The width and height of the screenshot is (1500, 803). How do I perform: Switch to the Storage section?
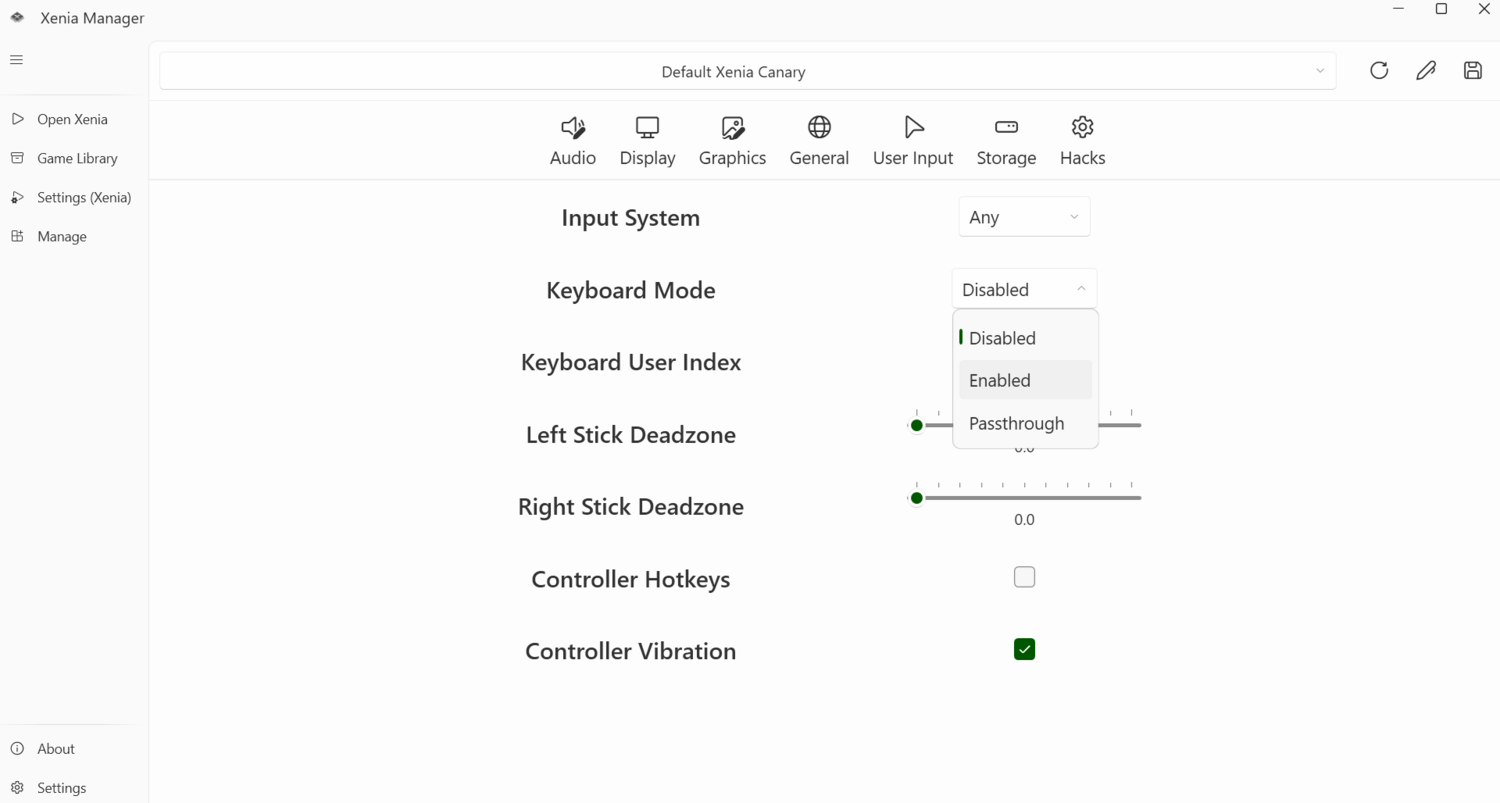1006,141
